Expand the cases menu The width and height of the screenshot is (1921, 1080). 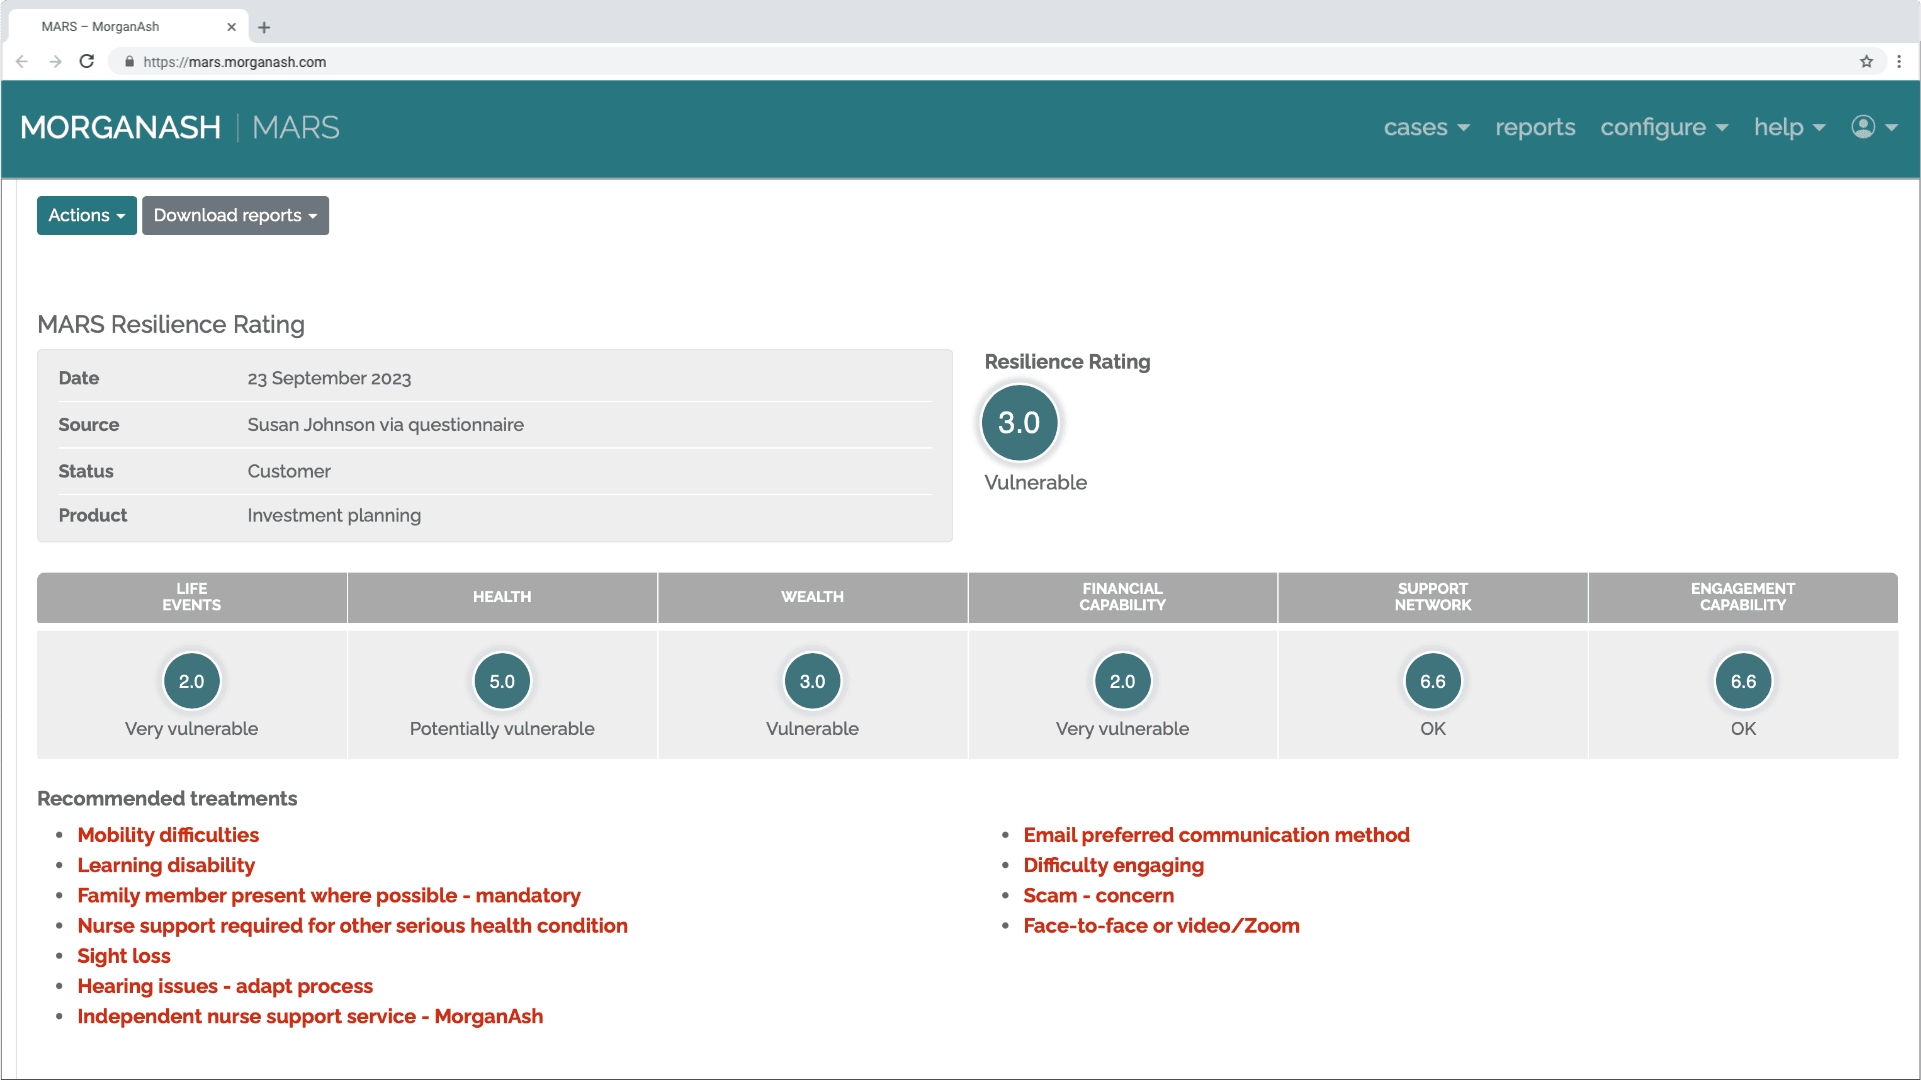pyautogui.click(x=1426, y=128)
